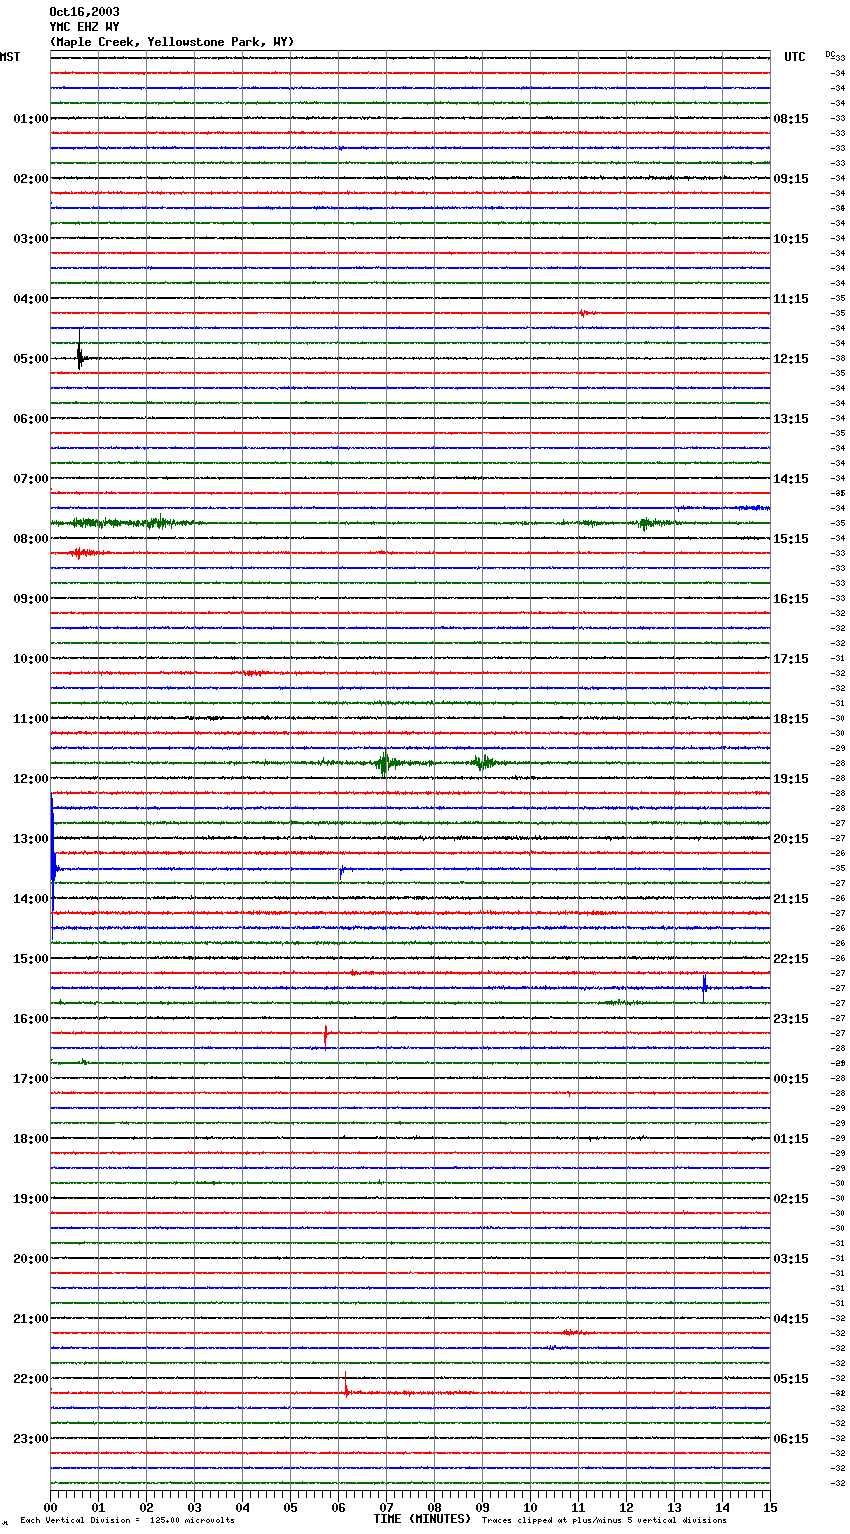Click the "08:15" UTC time label
Viewport: 850px width, 1534px height.
(x=791, y=118)
